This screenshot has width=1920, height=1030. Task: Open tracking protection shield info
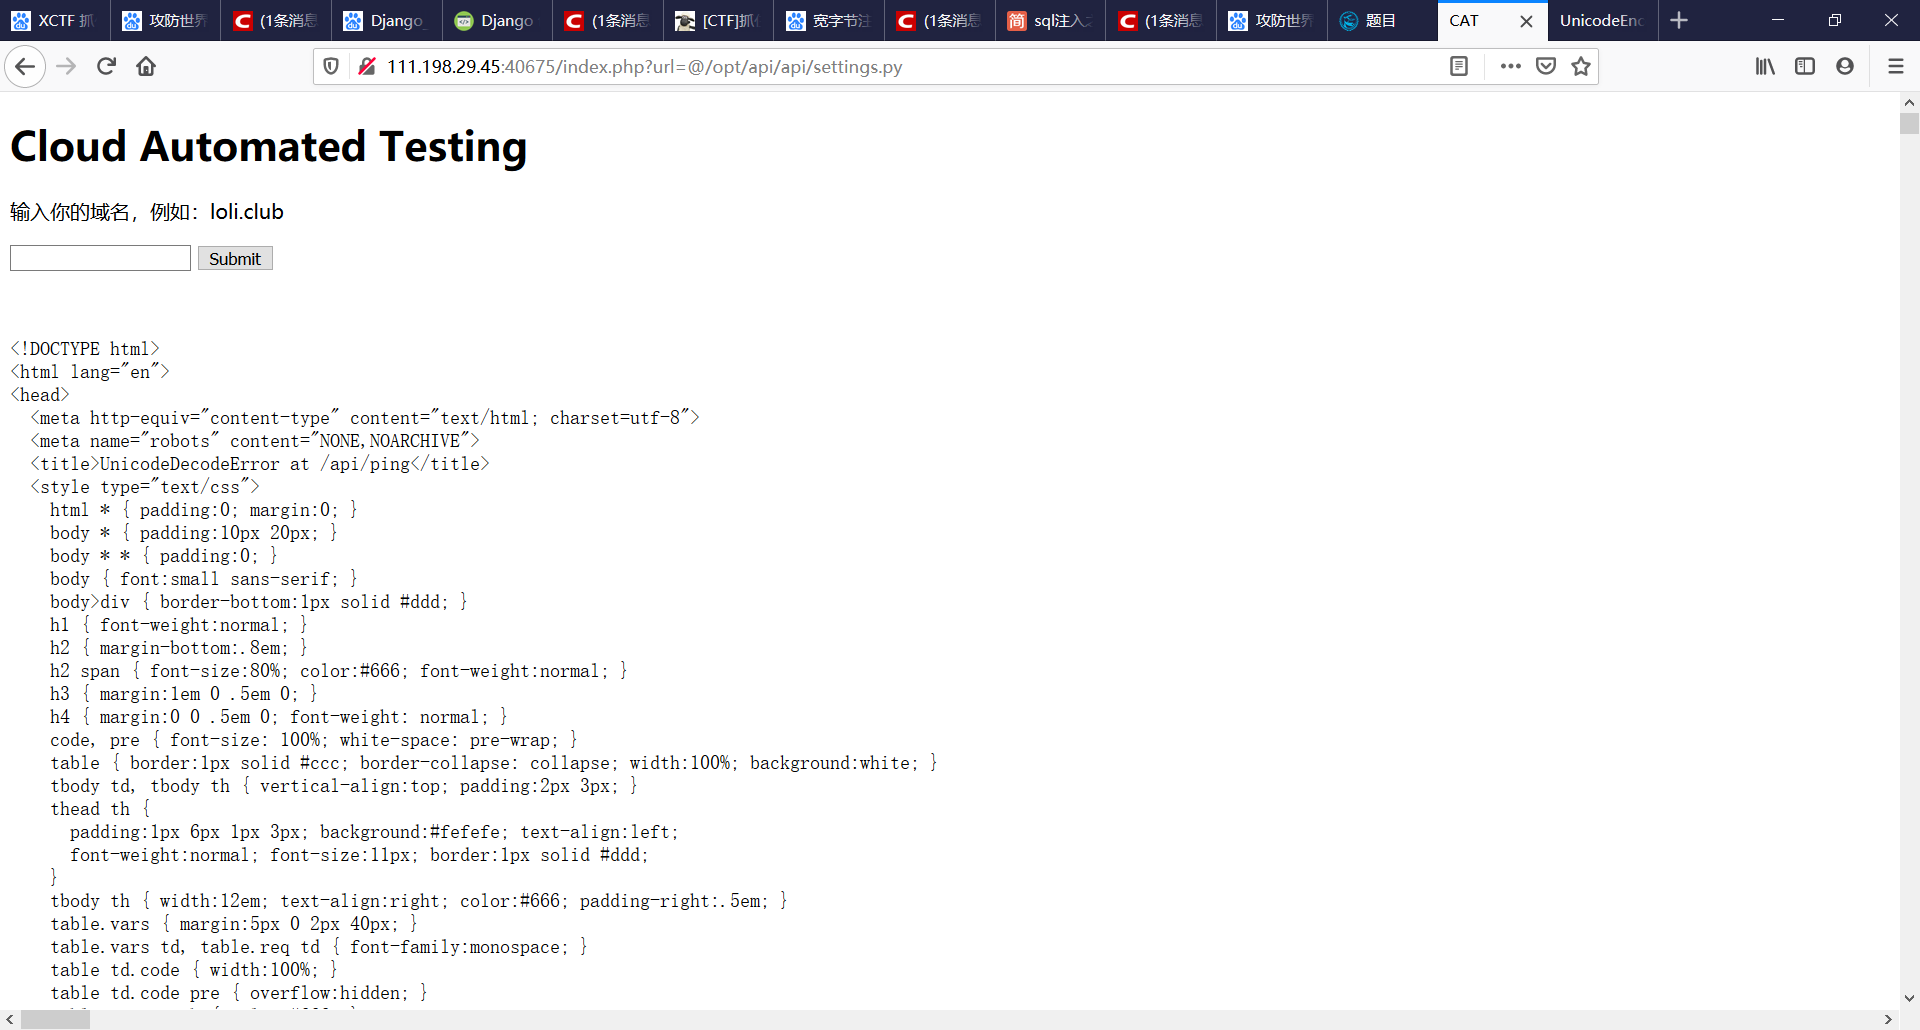(331, 67)
